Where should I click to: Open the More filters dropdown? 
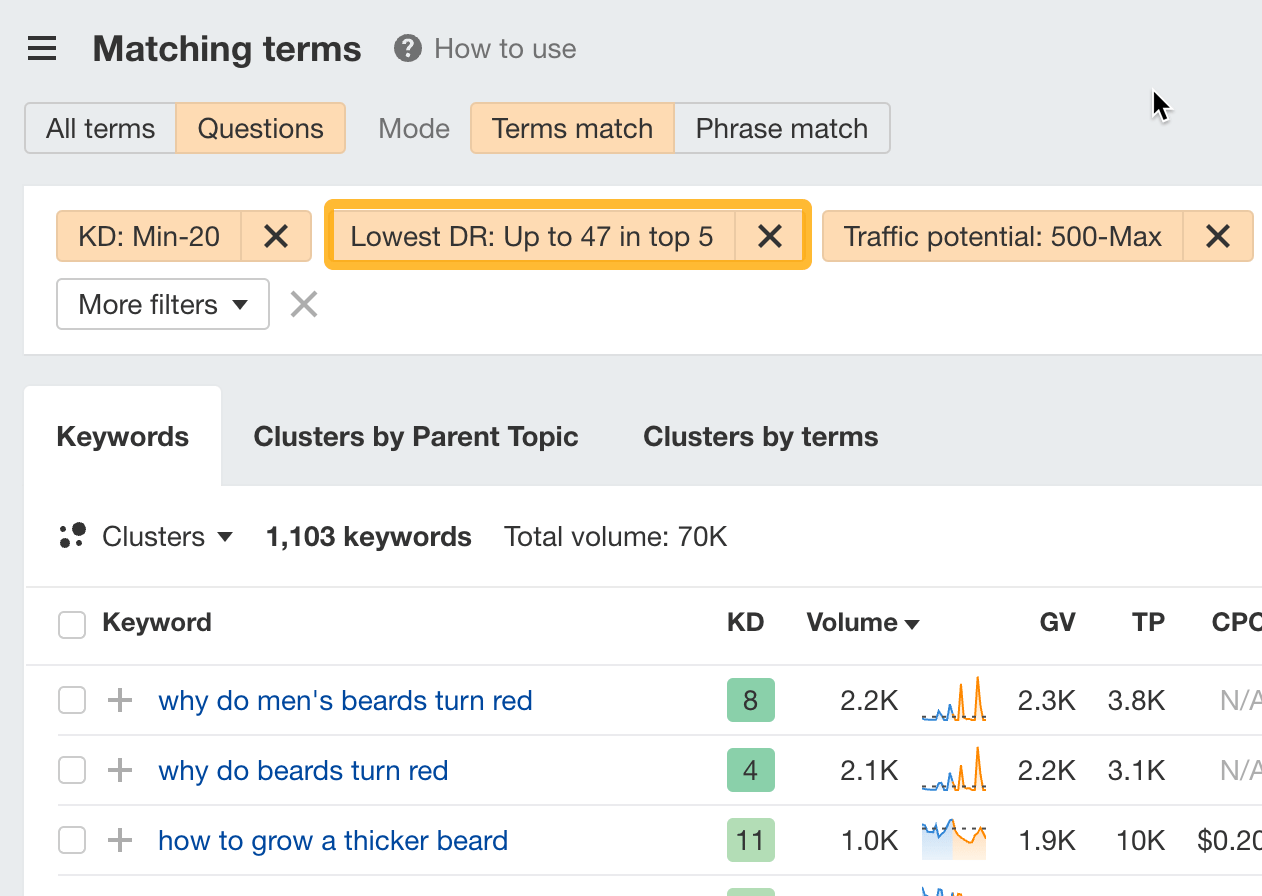pyautogui.click(x=162, y=304)
